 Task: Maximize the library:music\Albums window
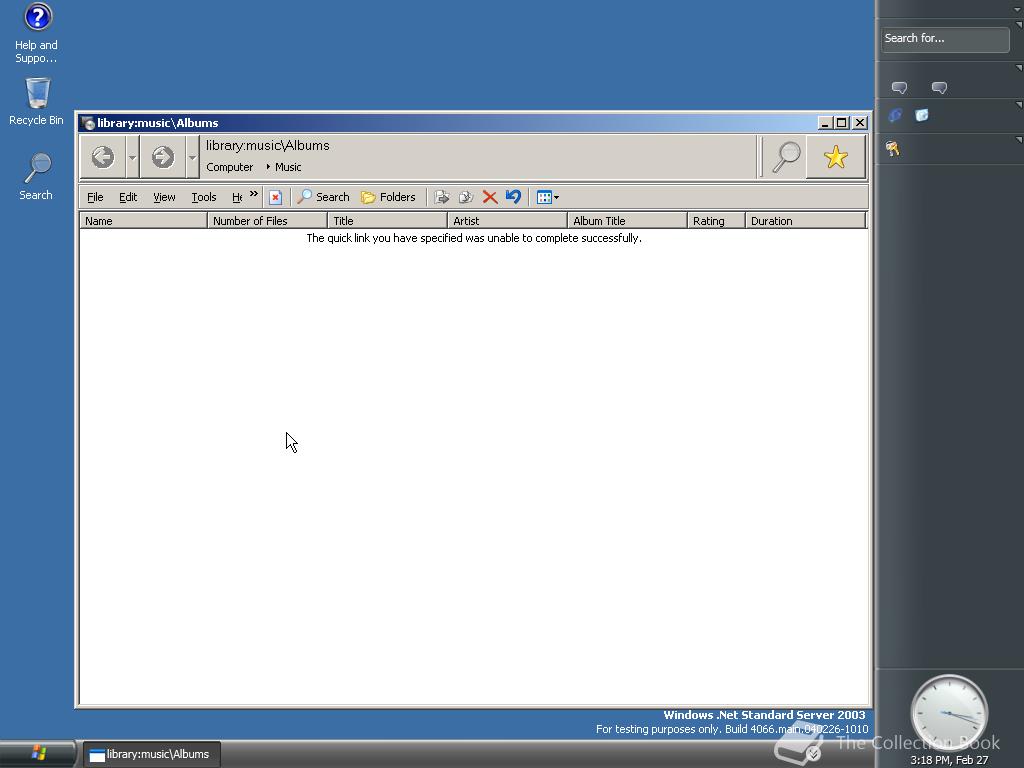(842, 123)
